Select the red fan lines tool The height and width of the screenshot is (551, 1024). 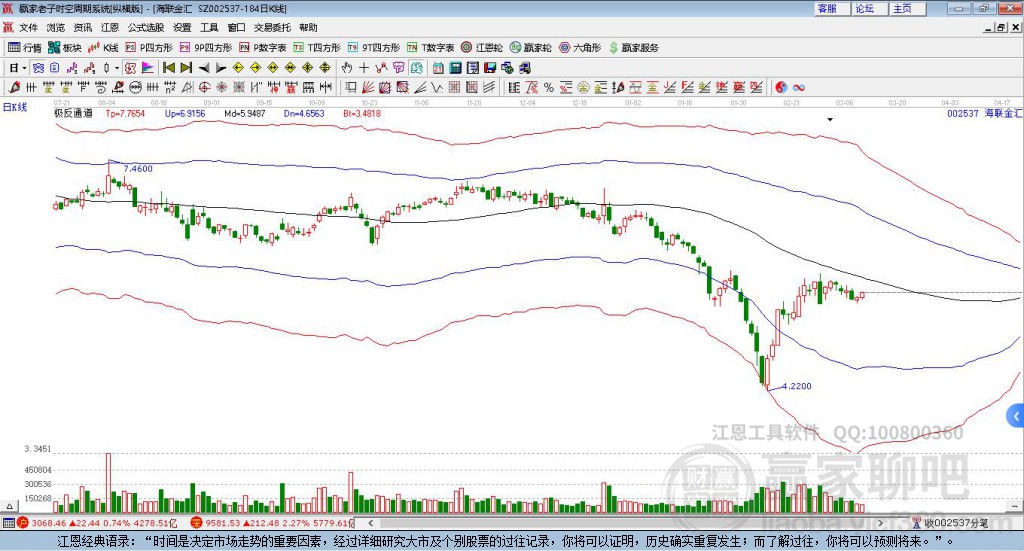368,87
